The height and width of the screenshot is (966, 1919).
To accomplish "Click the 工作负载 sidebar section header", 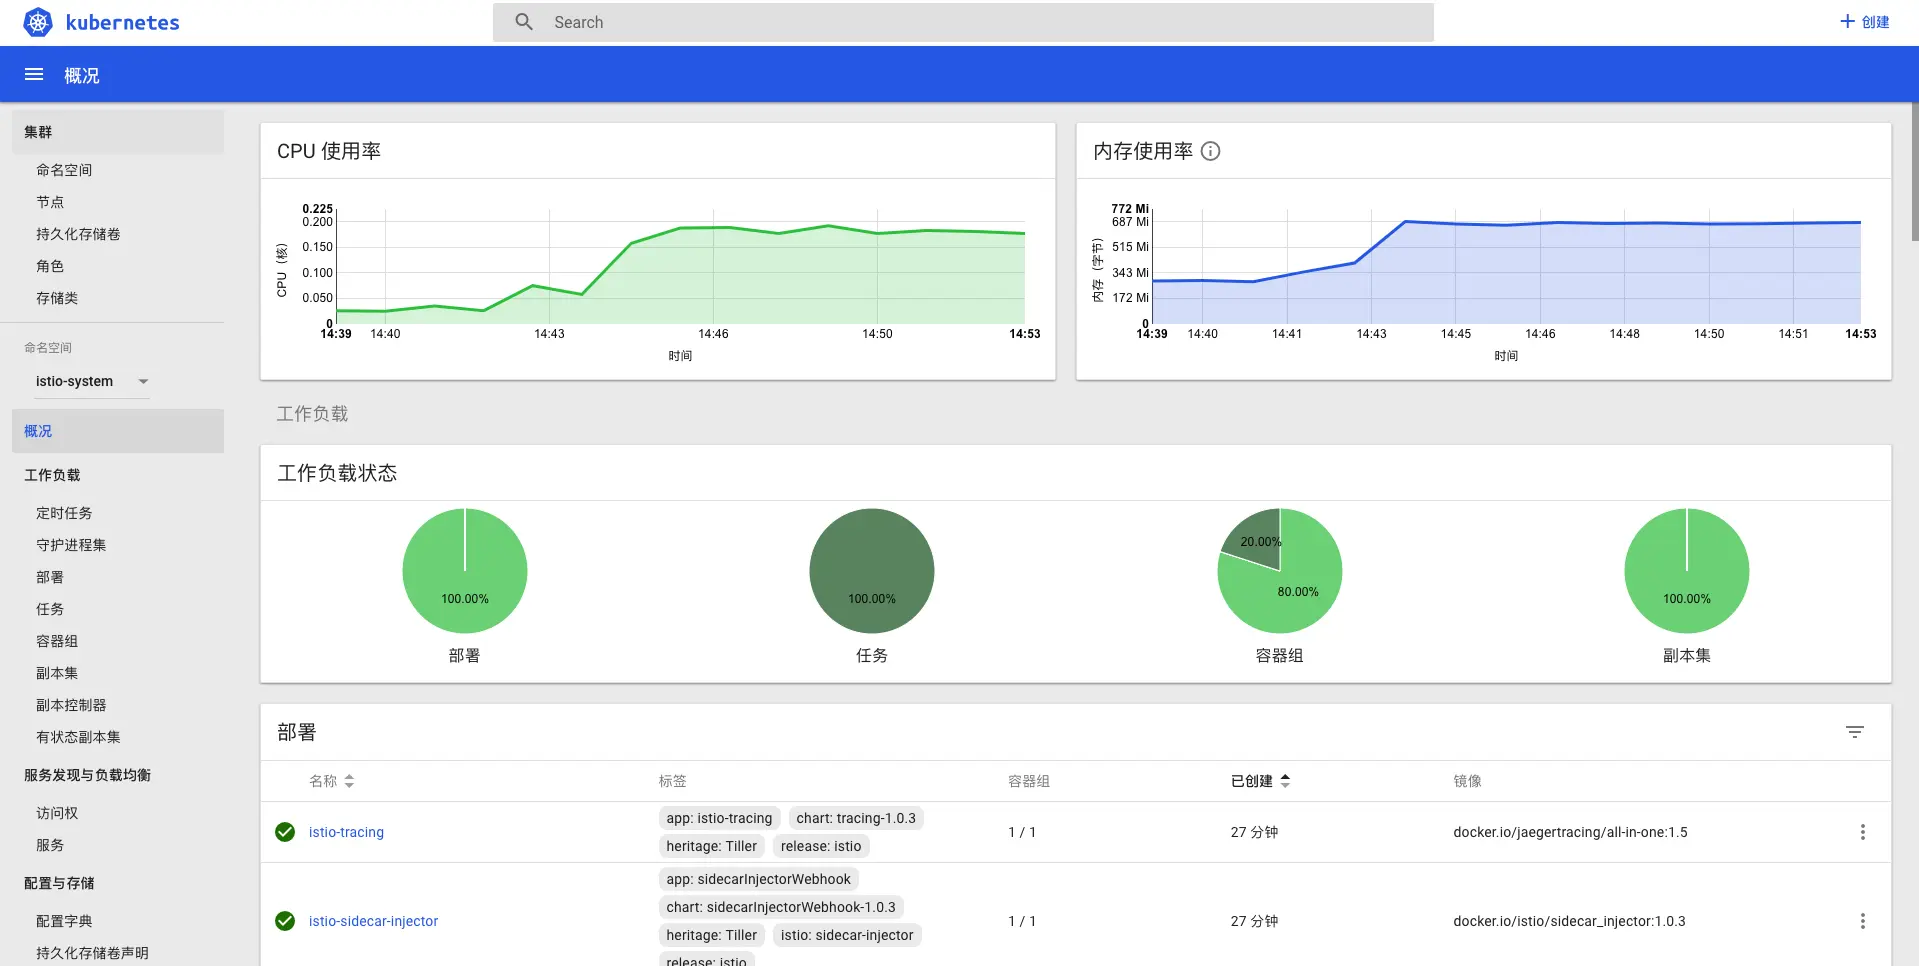I will click(52, 475).
